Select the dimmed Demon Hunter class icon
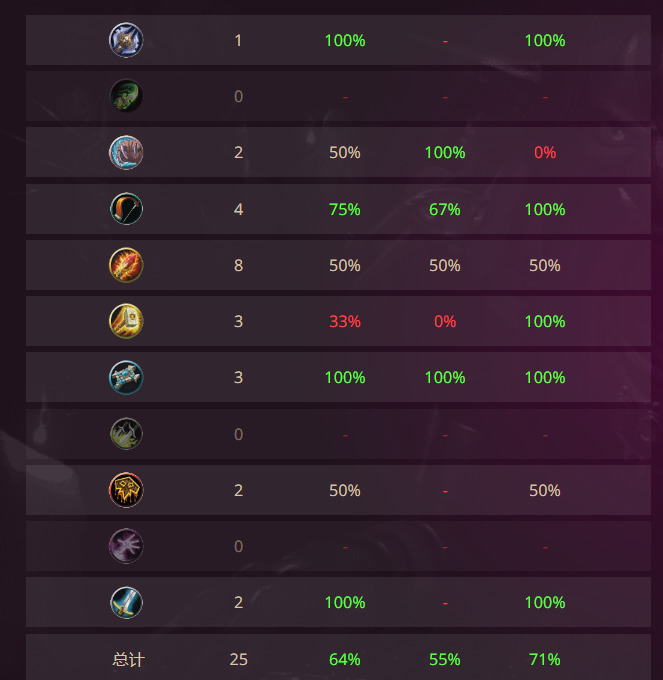Viewport: 663px width, 680px height. (x=126, y=96)
